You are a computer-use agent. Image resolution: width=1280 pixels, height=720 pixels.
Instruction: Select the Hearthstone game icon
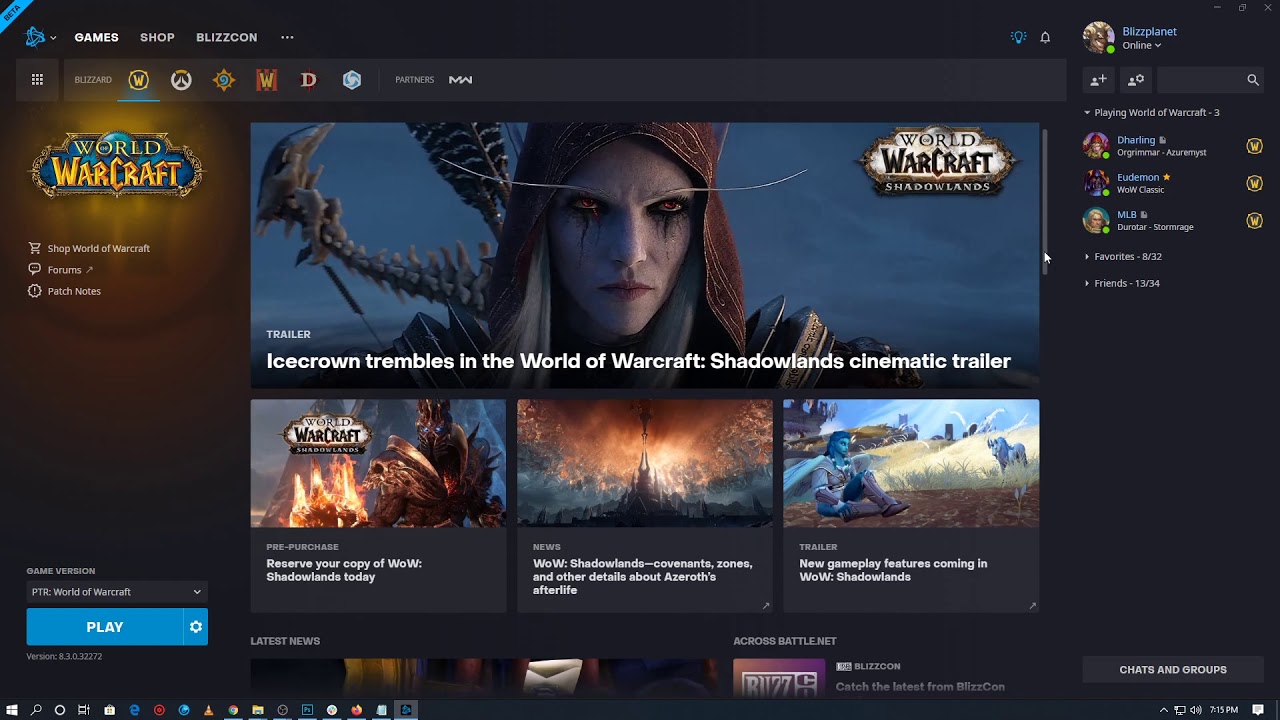pos(224,80)
